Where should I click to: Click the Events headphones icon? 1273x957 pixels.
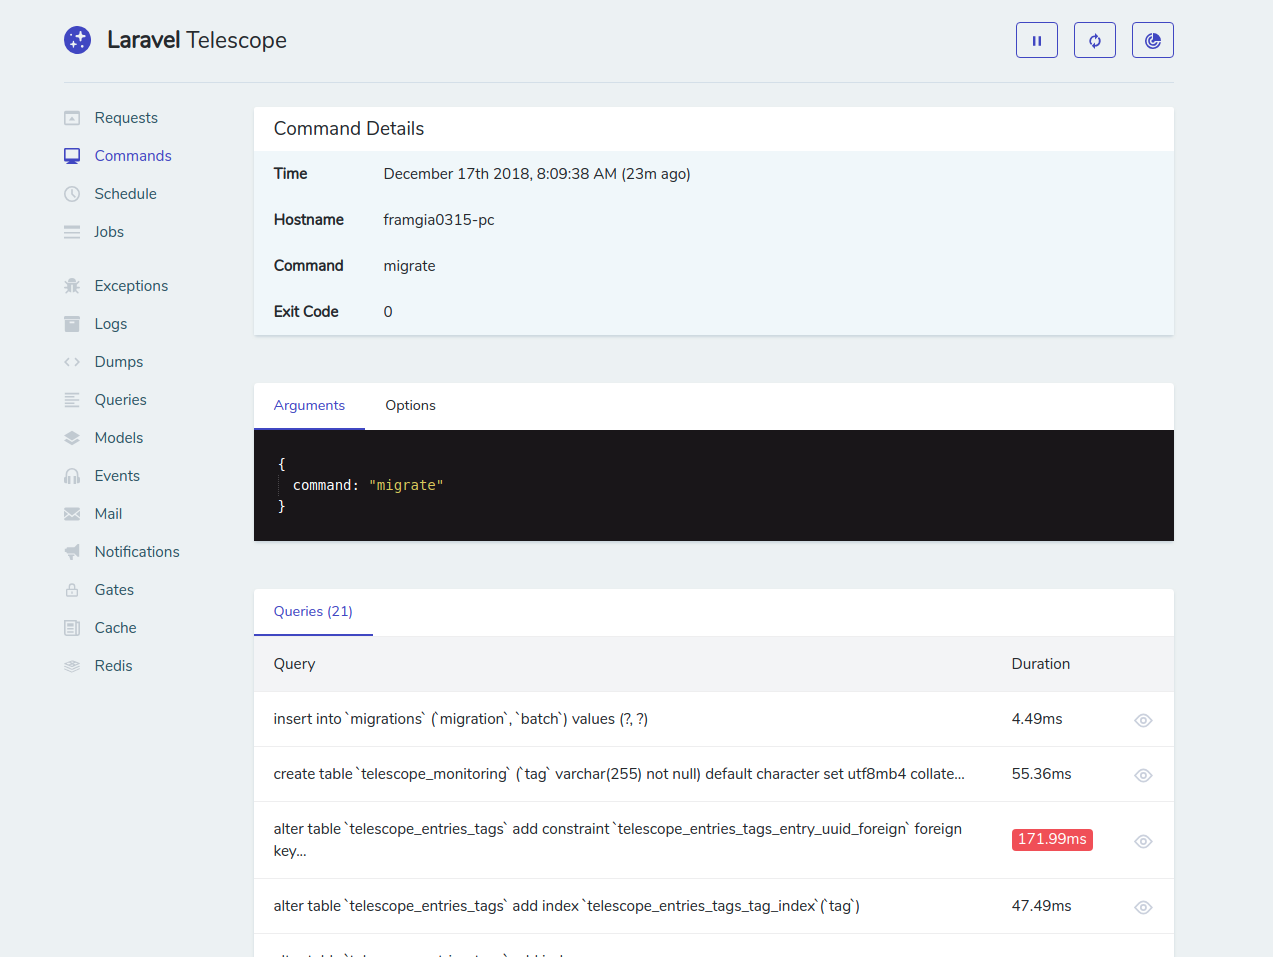coord(72,476)
